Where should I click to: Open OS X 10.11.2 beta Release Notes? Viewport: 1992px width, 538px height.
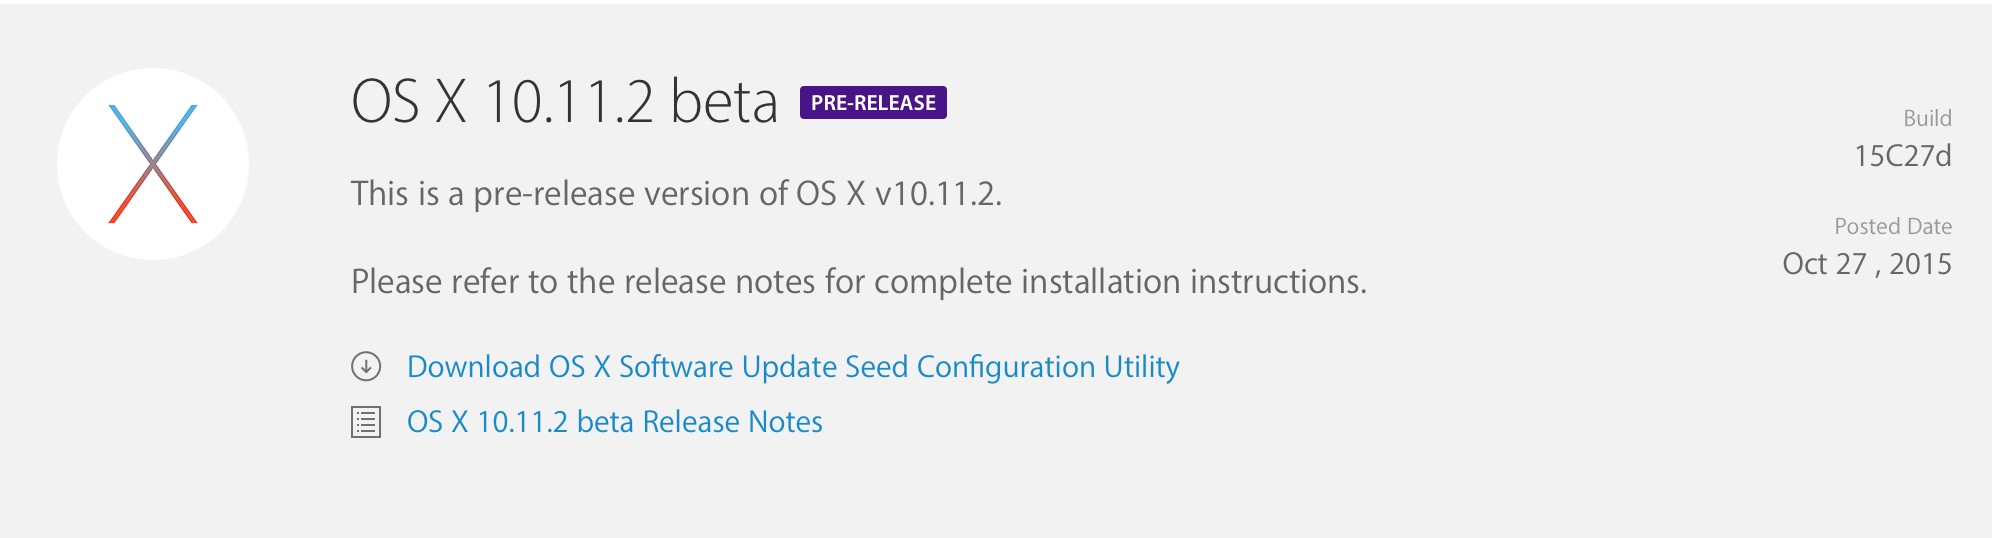615,422
